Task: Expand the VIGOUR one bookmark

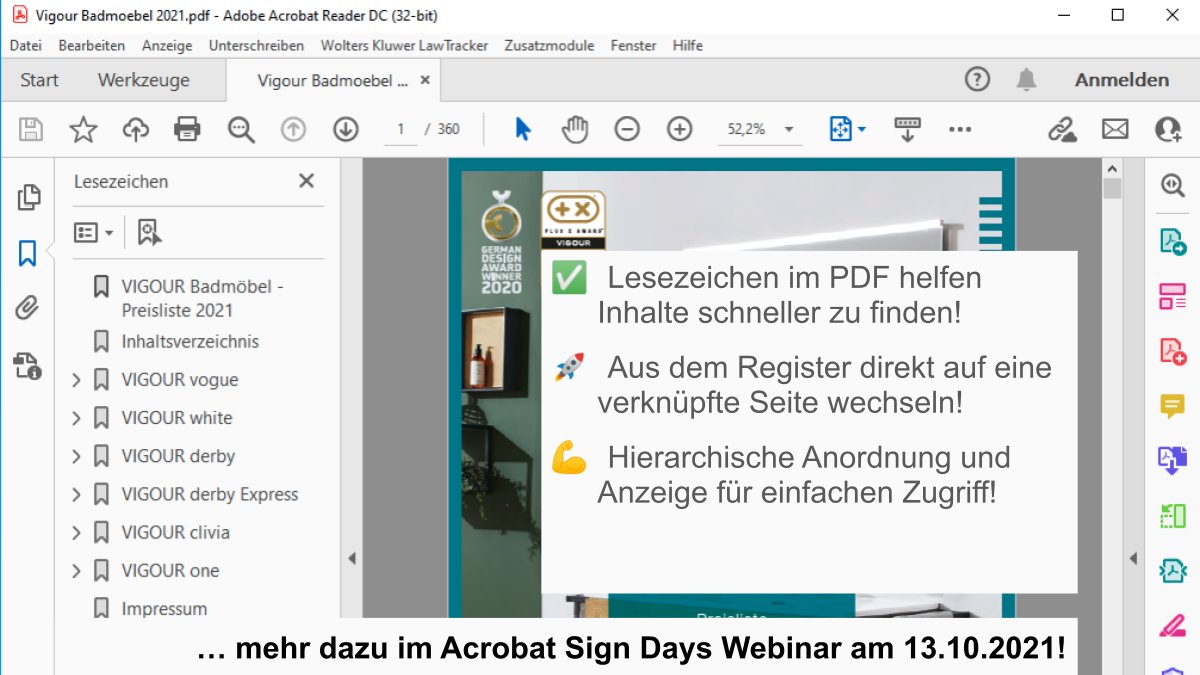Action: coord(77,570)
